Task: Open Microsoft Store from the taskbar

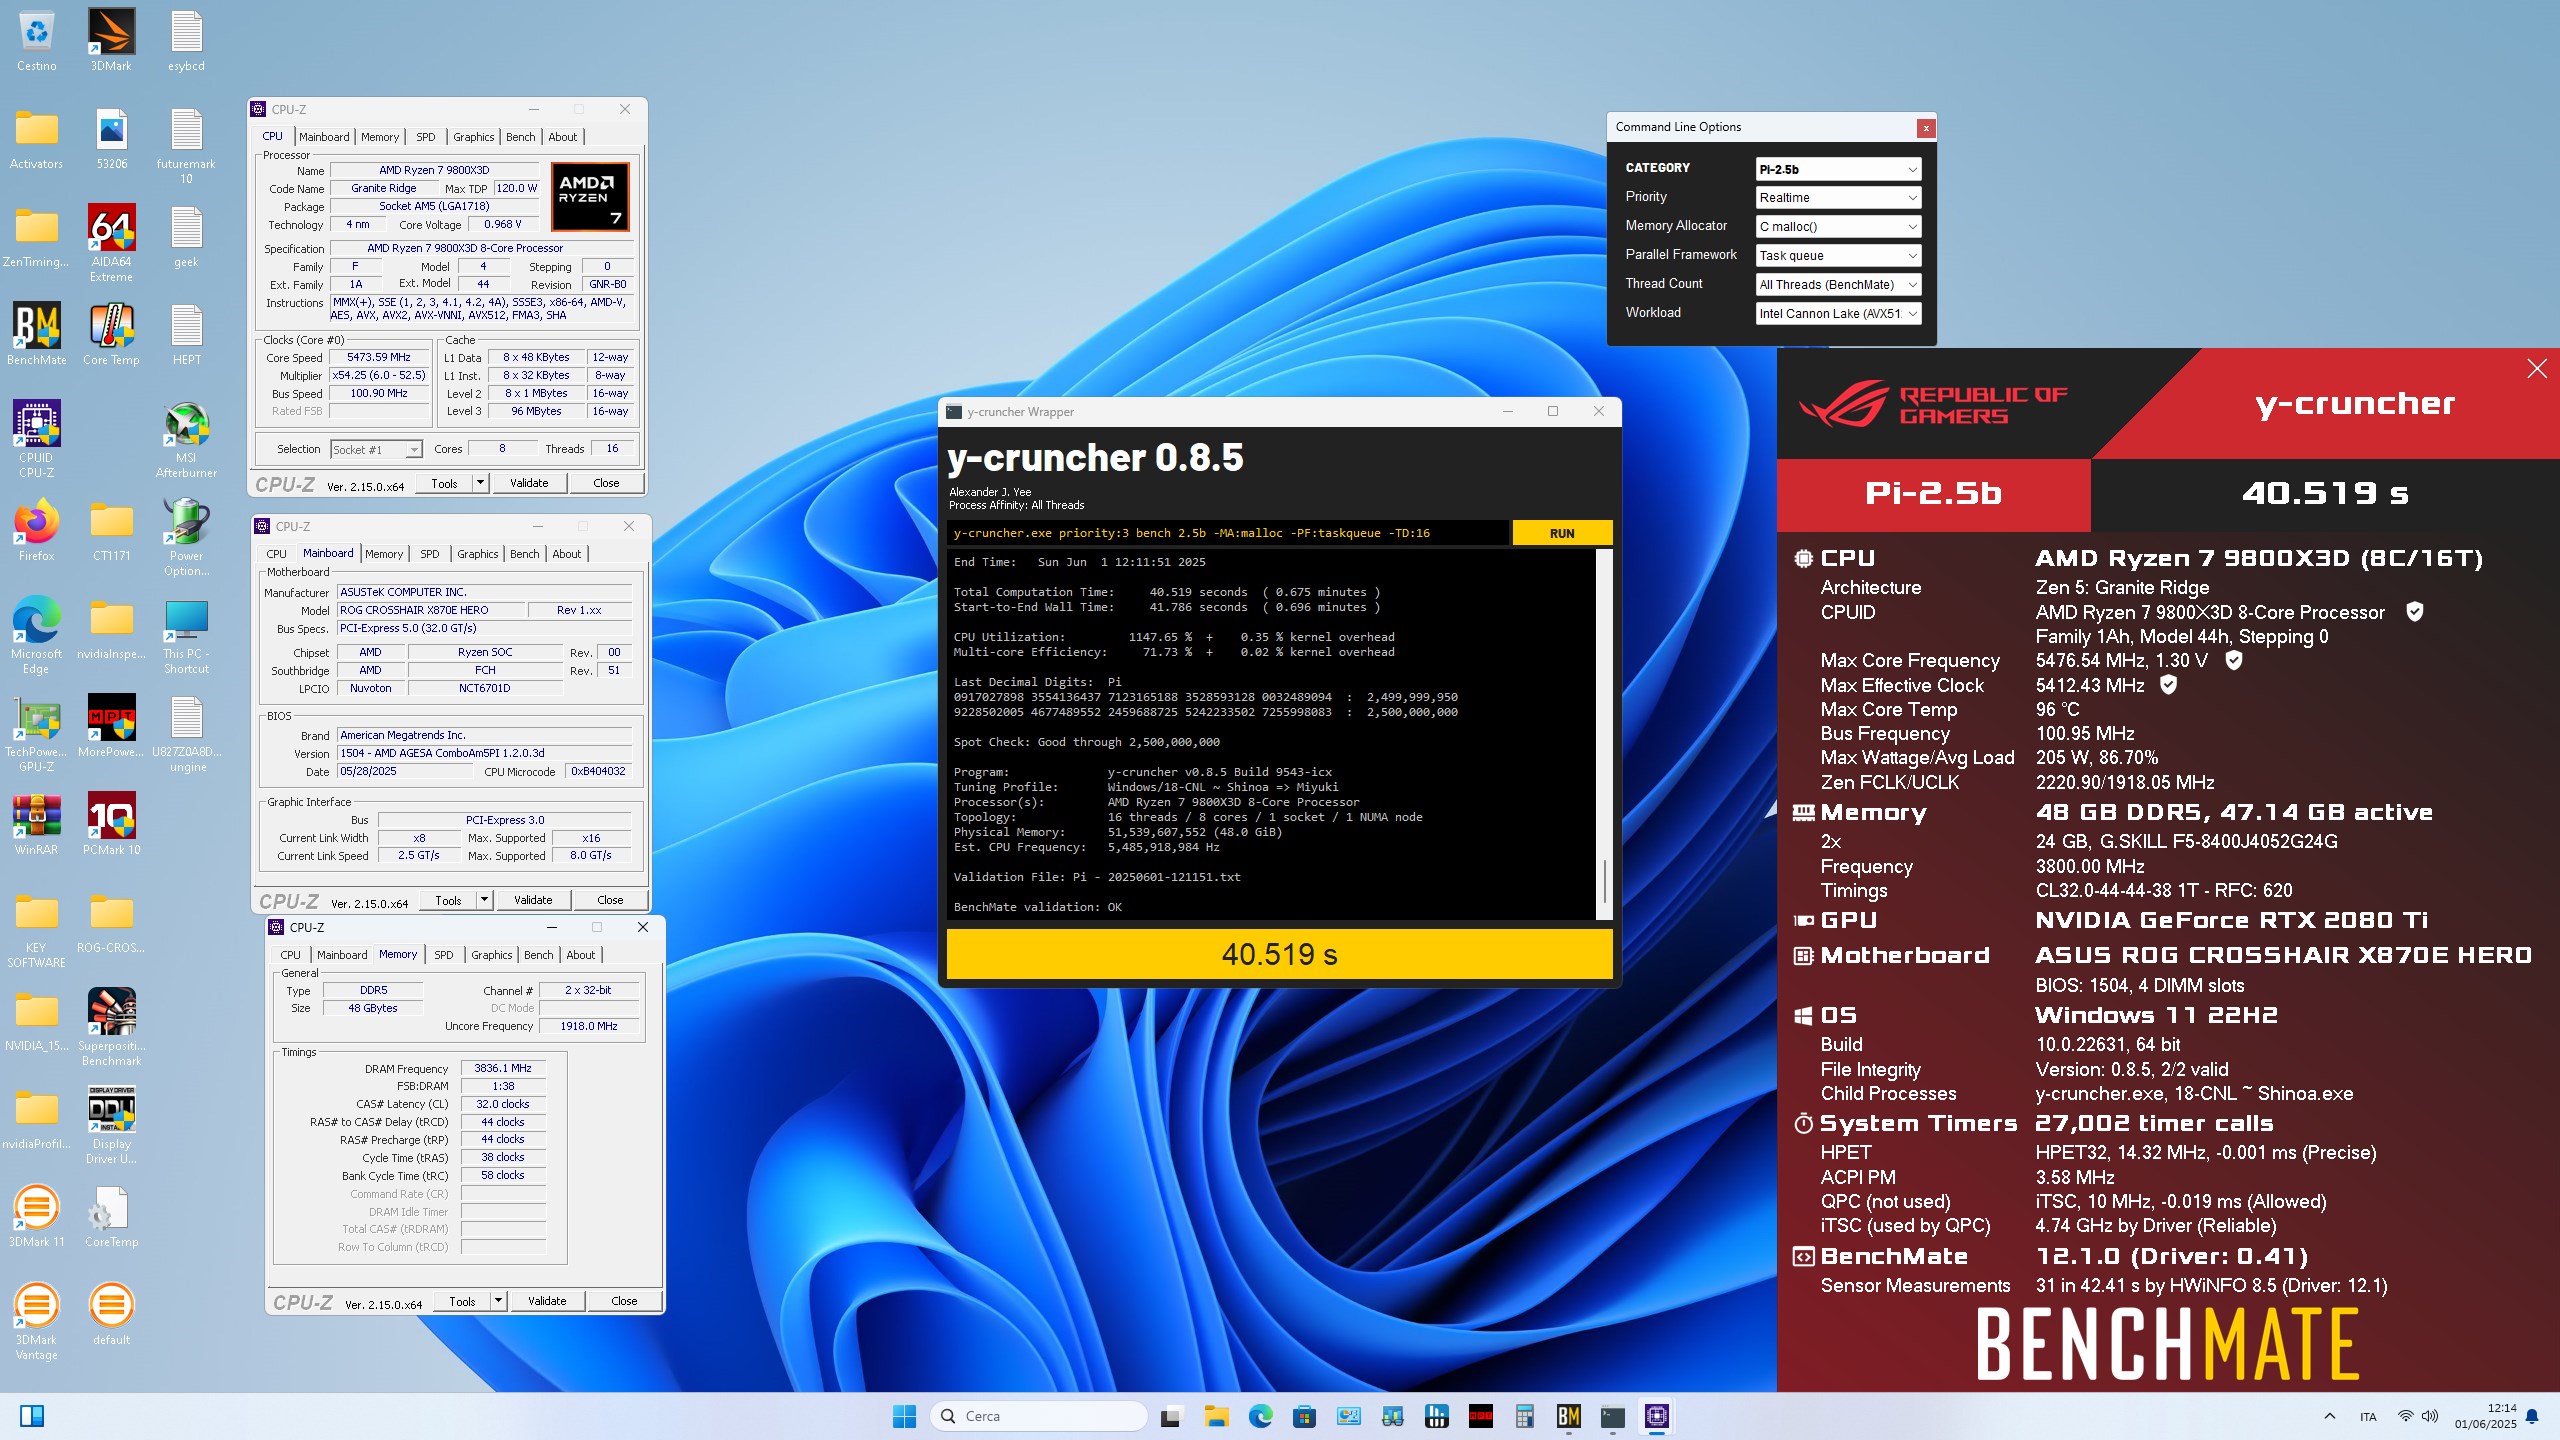Action: point(1304,1416)
